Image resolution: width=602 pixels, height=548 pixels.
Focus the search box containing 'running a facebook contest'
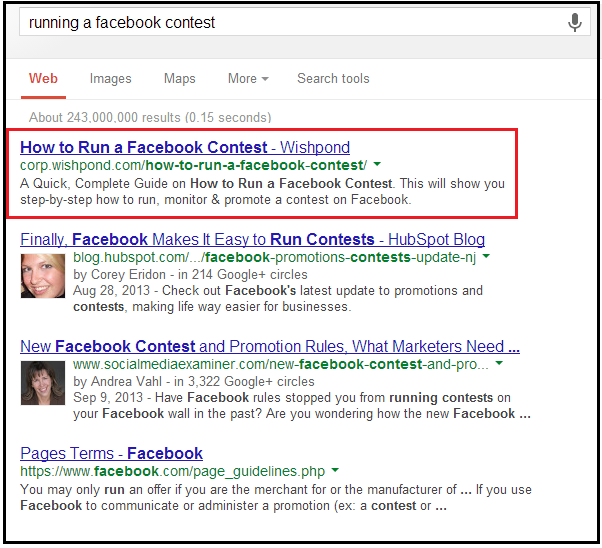(305, 22)
